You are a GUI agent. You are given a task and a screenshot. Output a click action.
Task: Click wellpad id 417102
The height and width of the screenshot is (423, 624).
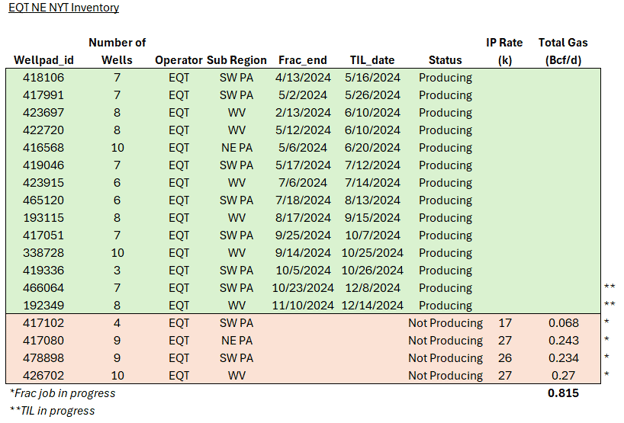[43, 323]
